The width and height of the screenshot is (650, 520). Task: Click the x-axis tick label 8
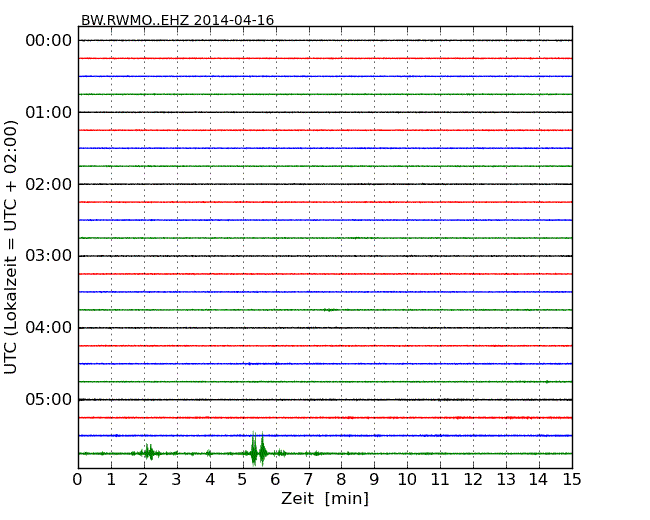341,480
